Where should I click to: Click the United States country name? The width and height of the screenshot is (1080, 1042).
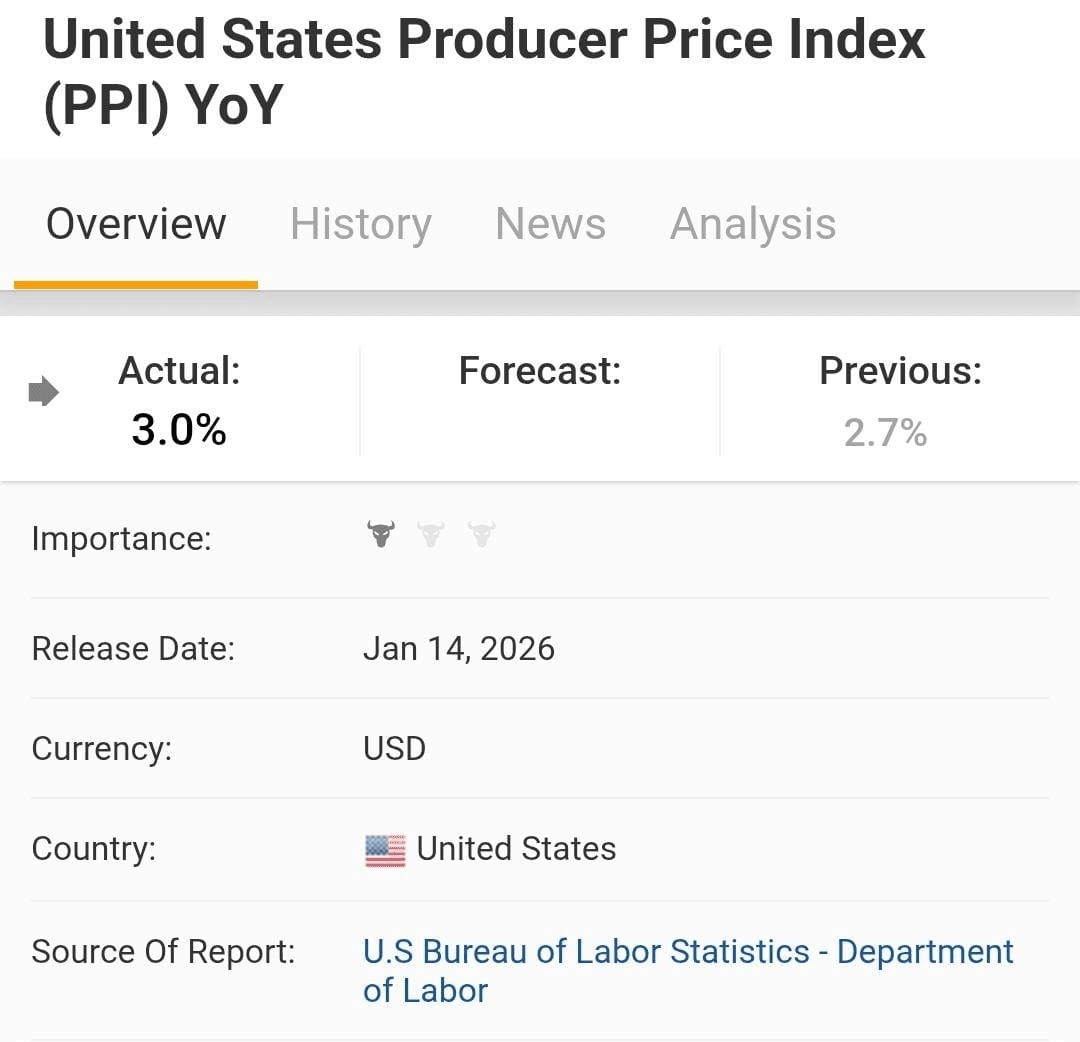point(516,849)
